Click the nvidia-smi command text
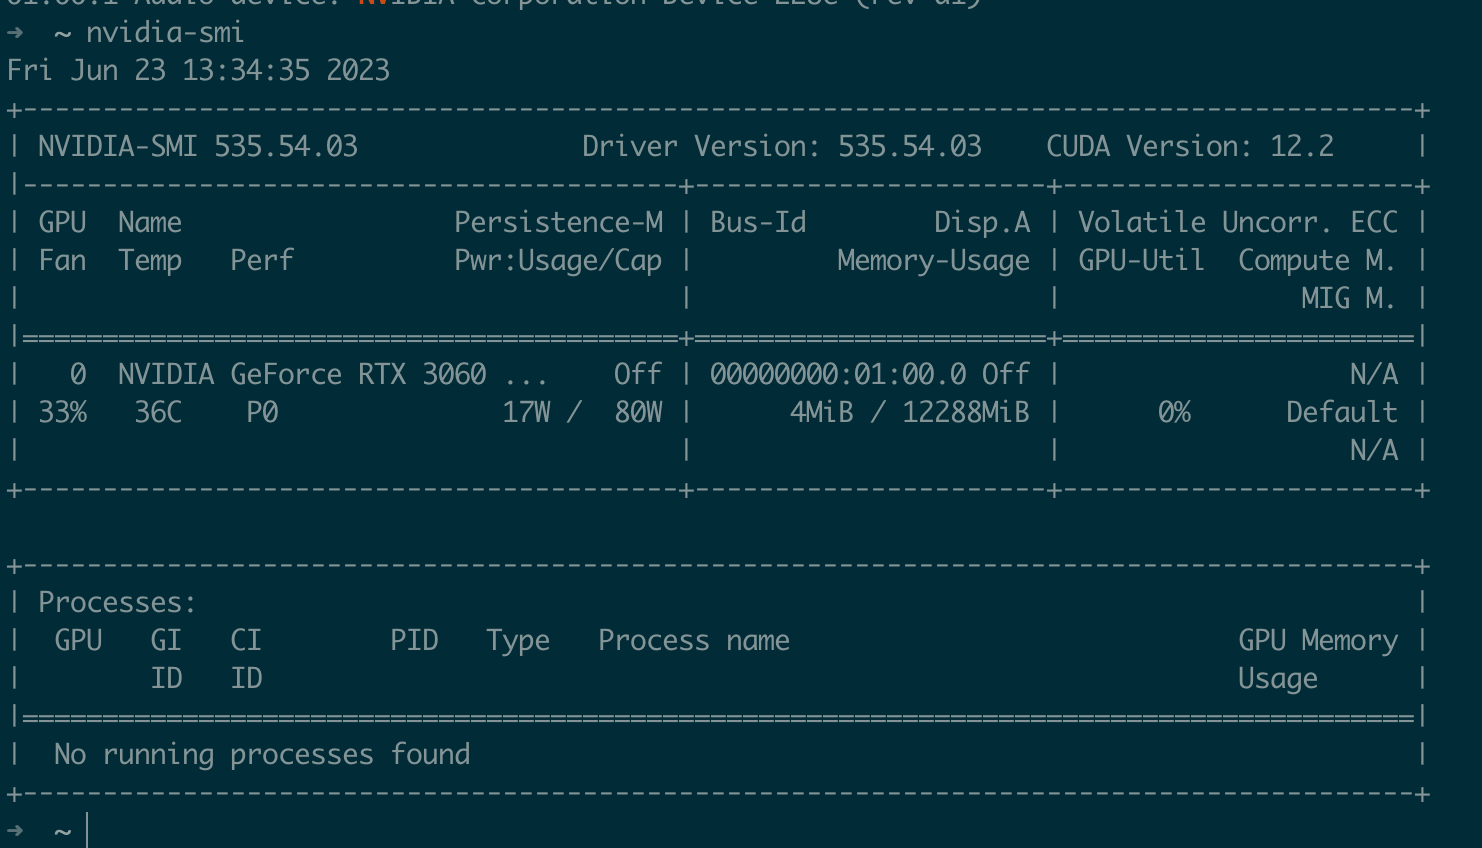The image size is (1482, 848). point(164,33)
